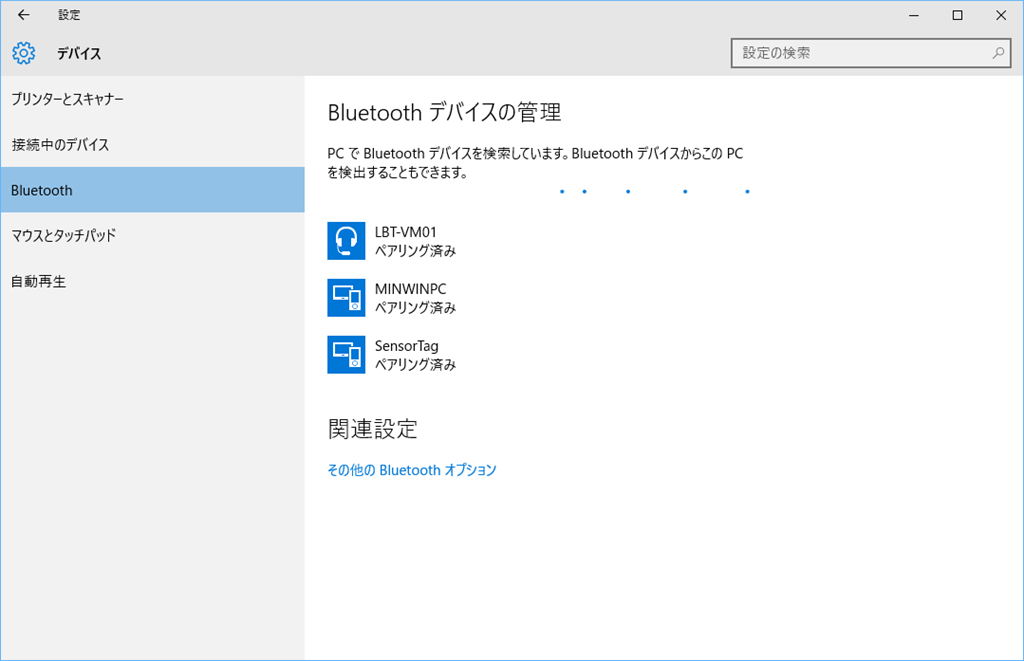Click the settings gear icon
The height and width of the screenshot is (661, 1024).
click(24, 53)
